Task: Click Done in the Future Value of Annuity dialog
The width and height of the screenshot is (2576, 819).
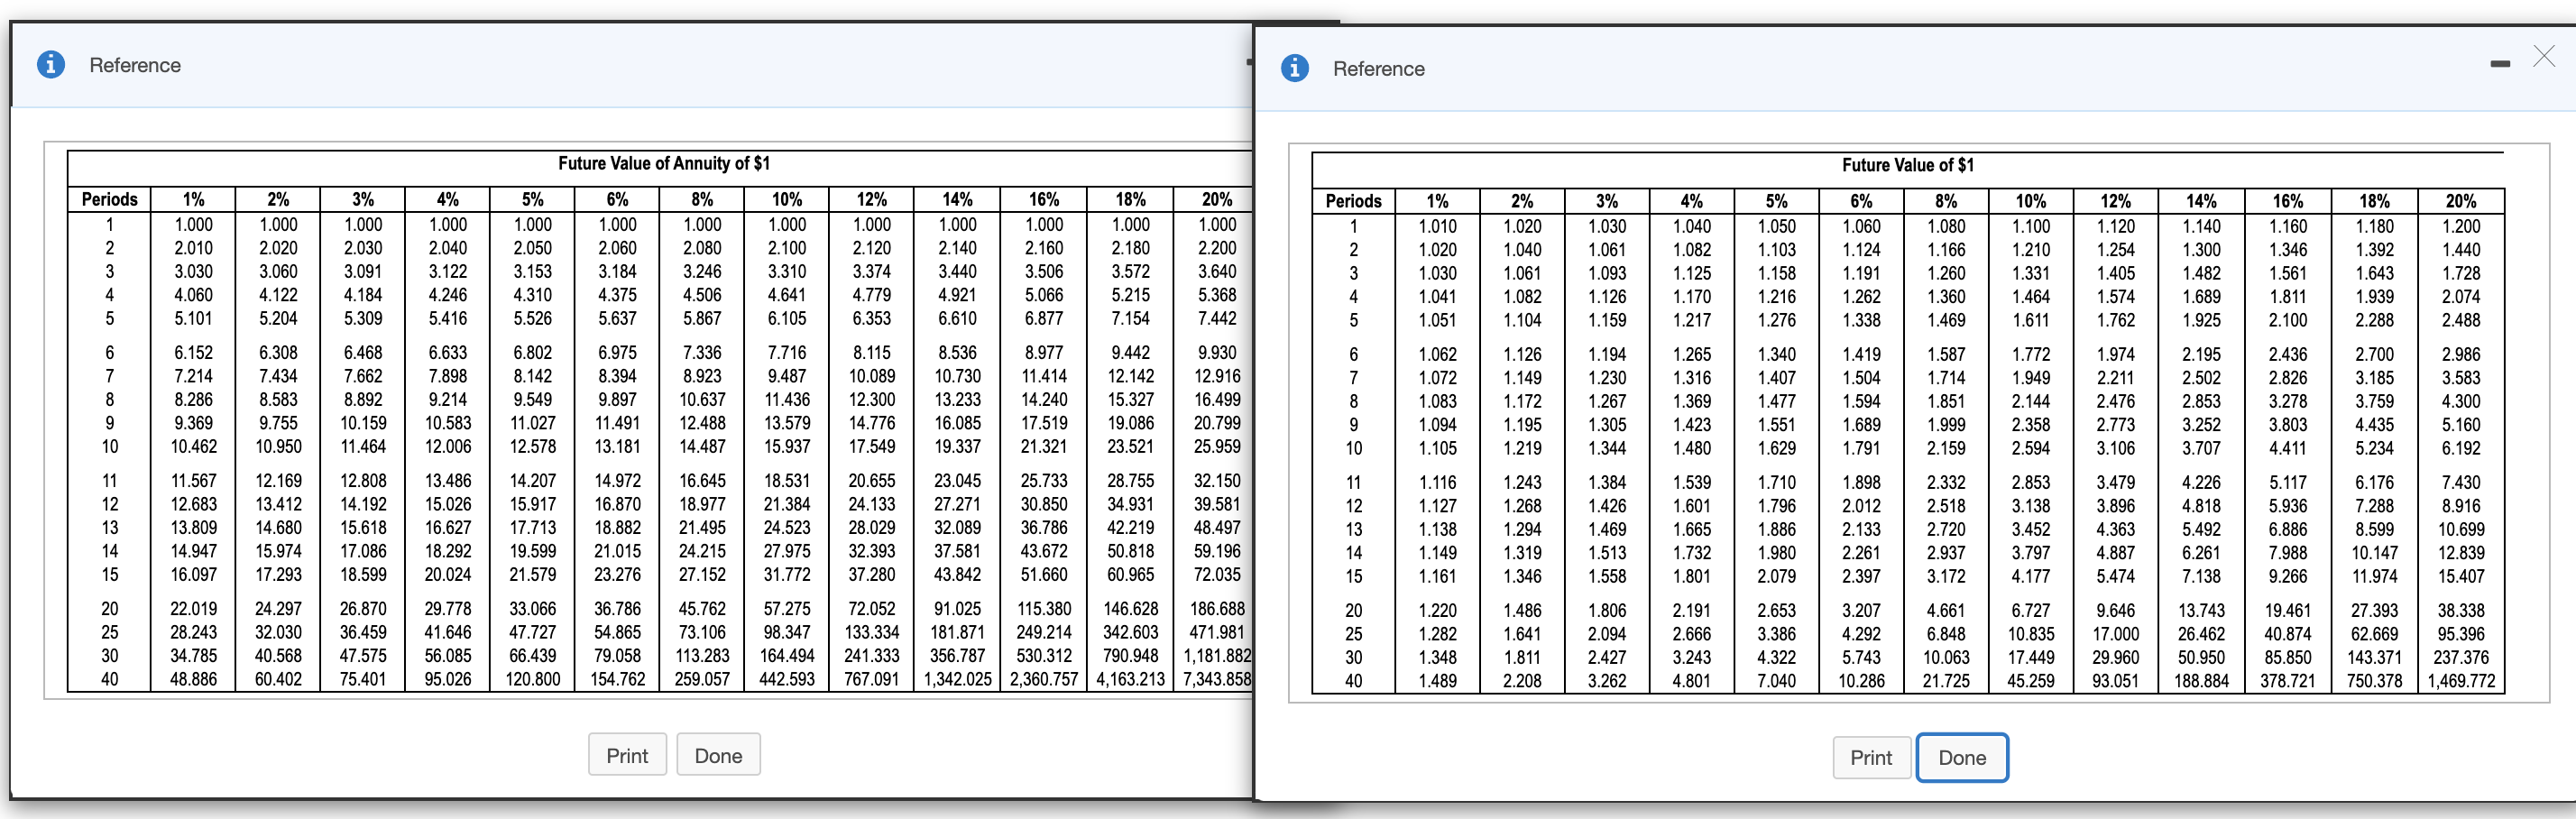Action: pos(718,754)
